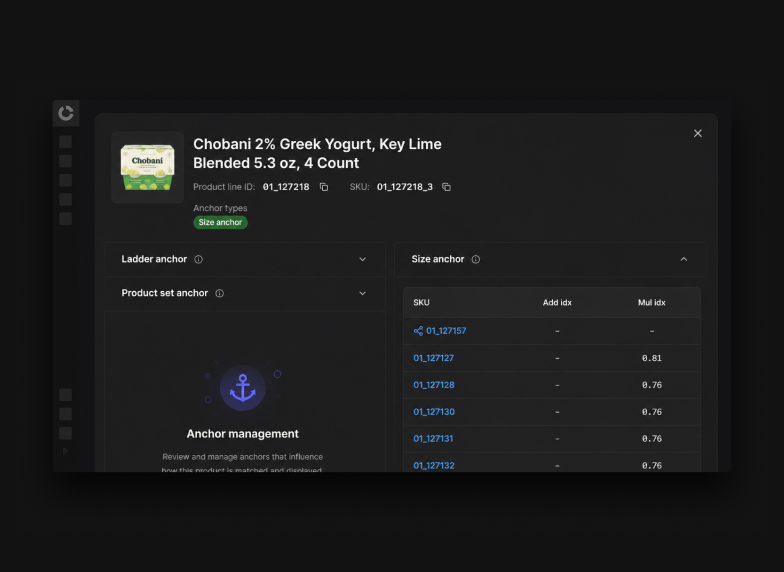Image resolution: width=784 pixels, height=572 pixels.
Task: Close the product detail dialog
Action: pos(698,134)
